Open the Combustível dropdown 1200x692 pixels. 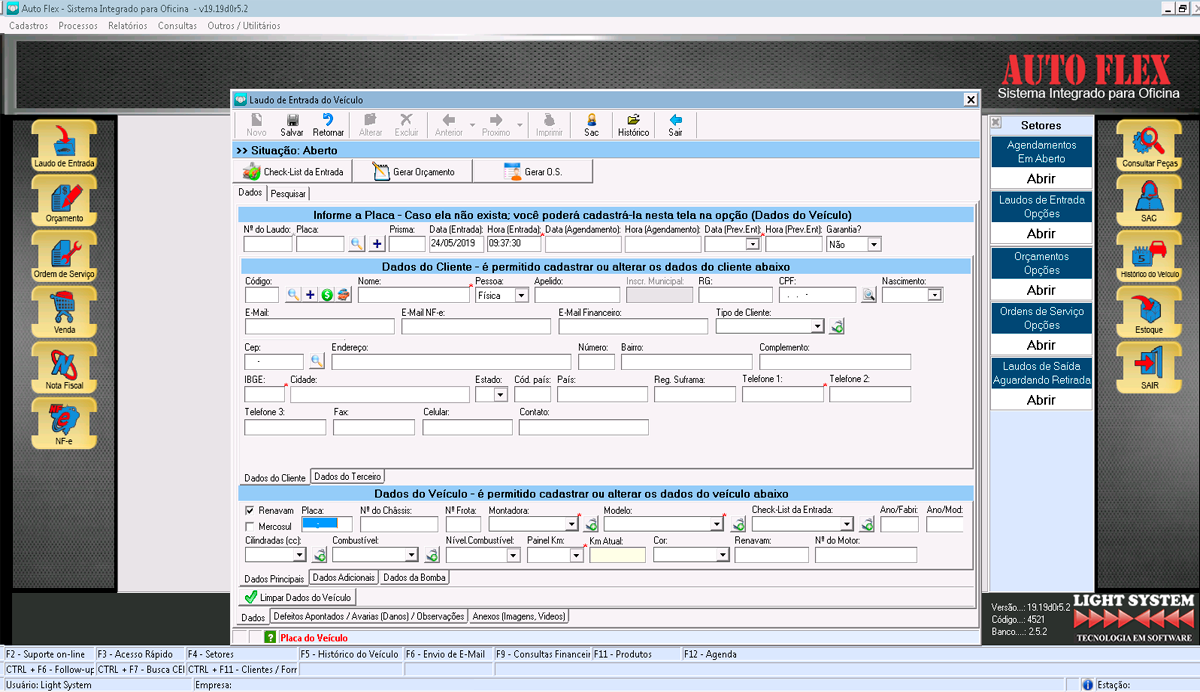tap(411, 555)
